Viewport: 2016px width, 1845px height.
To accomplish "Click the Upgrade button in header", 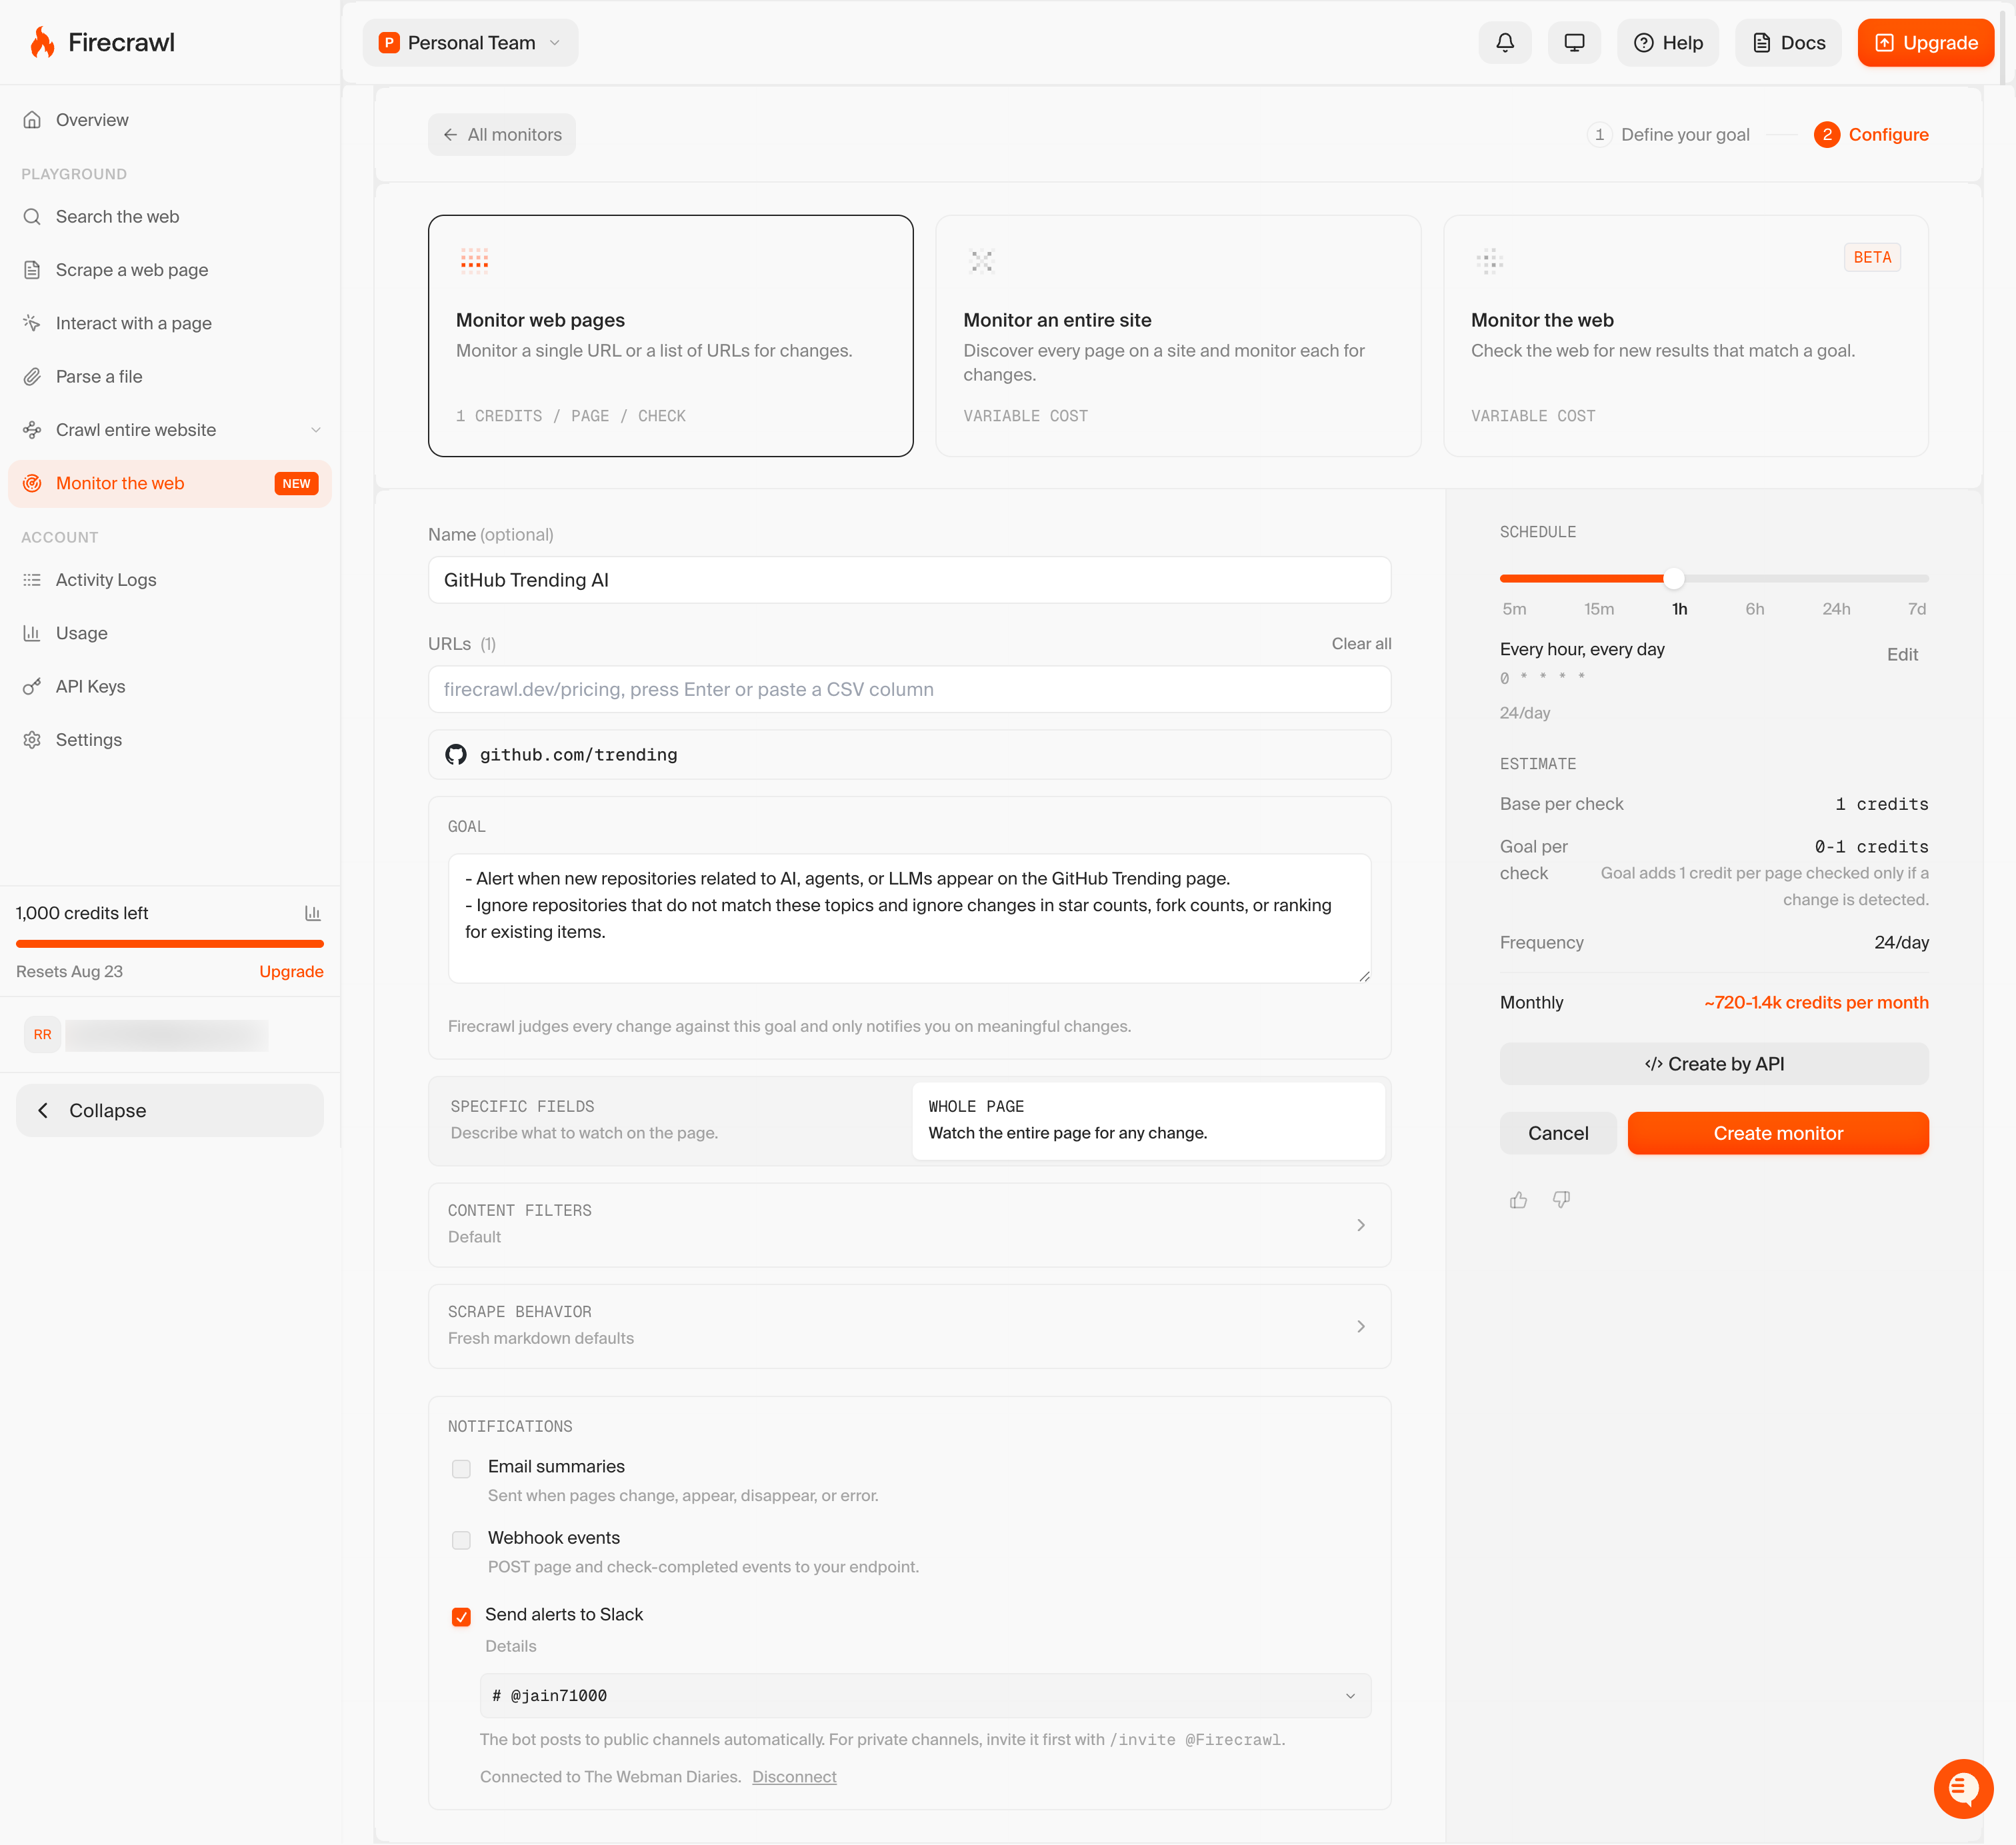I will pos(1925,43).
